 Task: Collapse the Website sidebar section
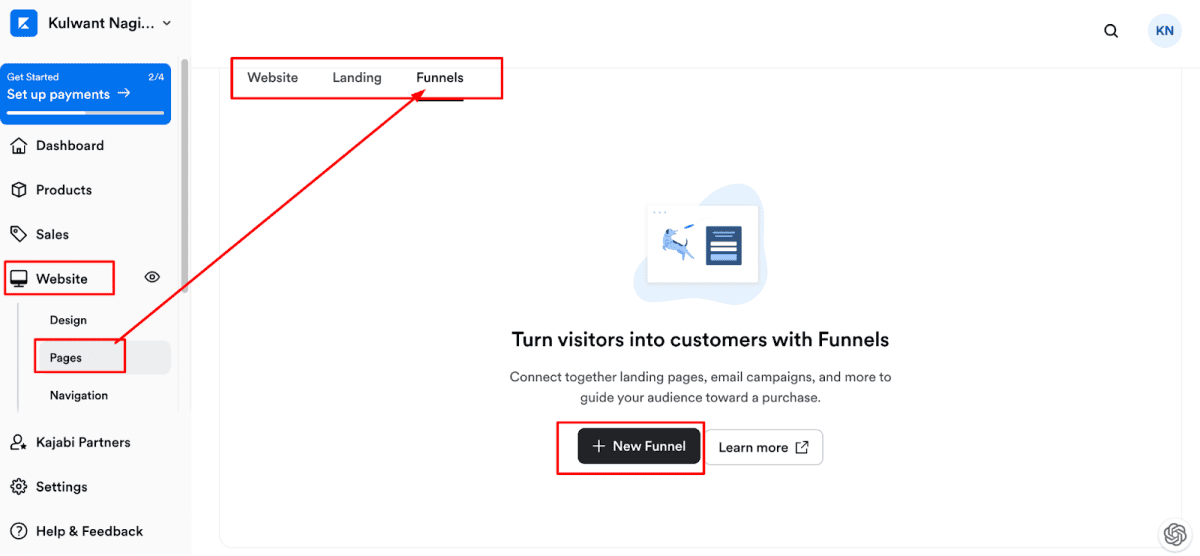(61, 279)
